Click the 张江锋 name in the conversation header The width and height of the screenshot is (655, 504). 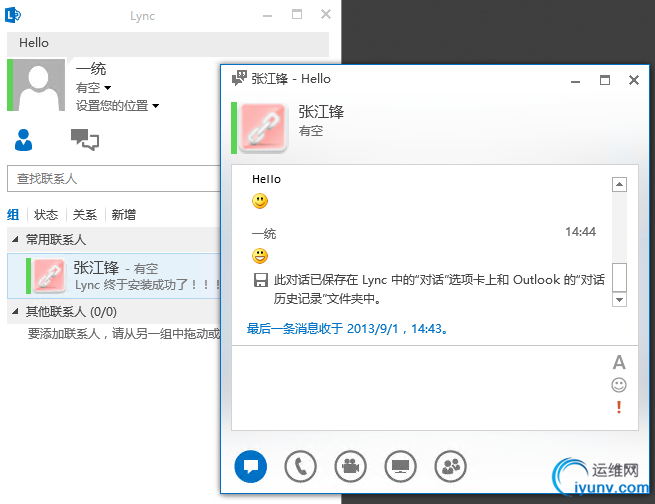(x=321, y=112)
